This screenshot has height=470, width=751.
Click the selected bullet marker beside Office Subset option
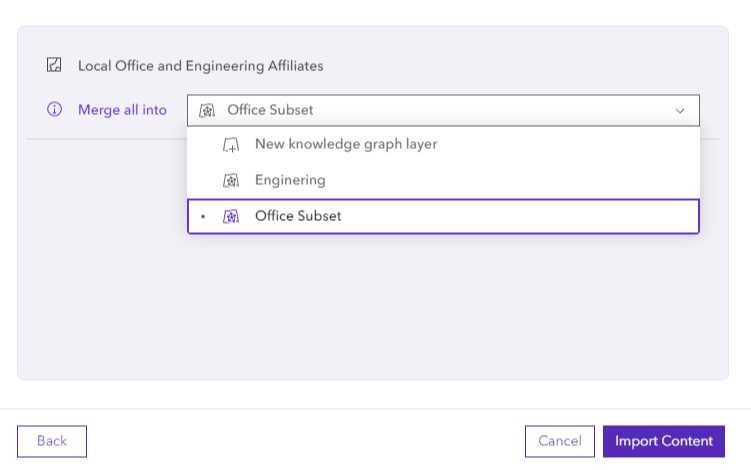click(203, 216)
